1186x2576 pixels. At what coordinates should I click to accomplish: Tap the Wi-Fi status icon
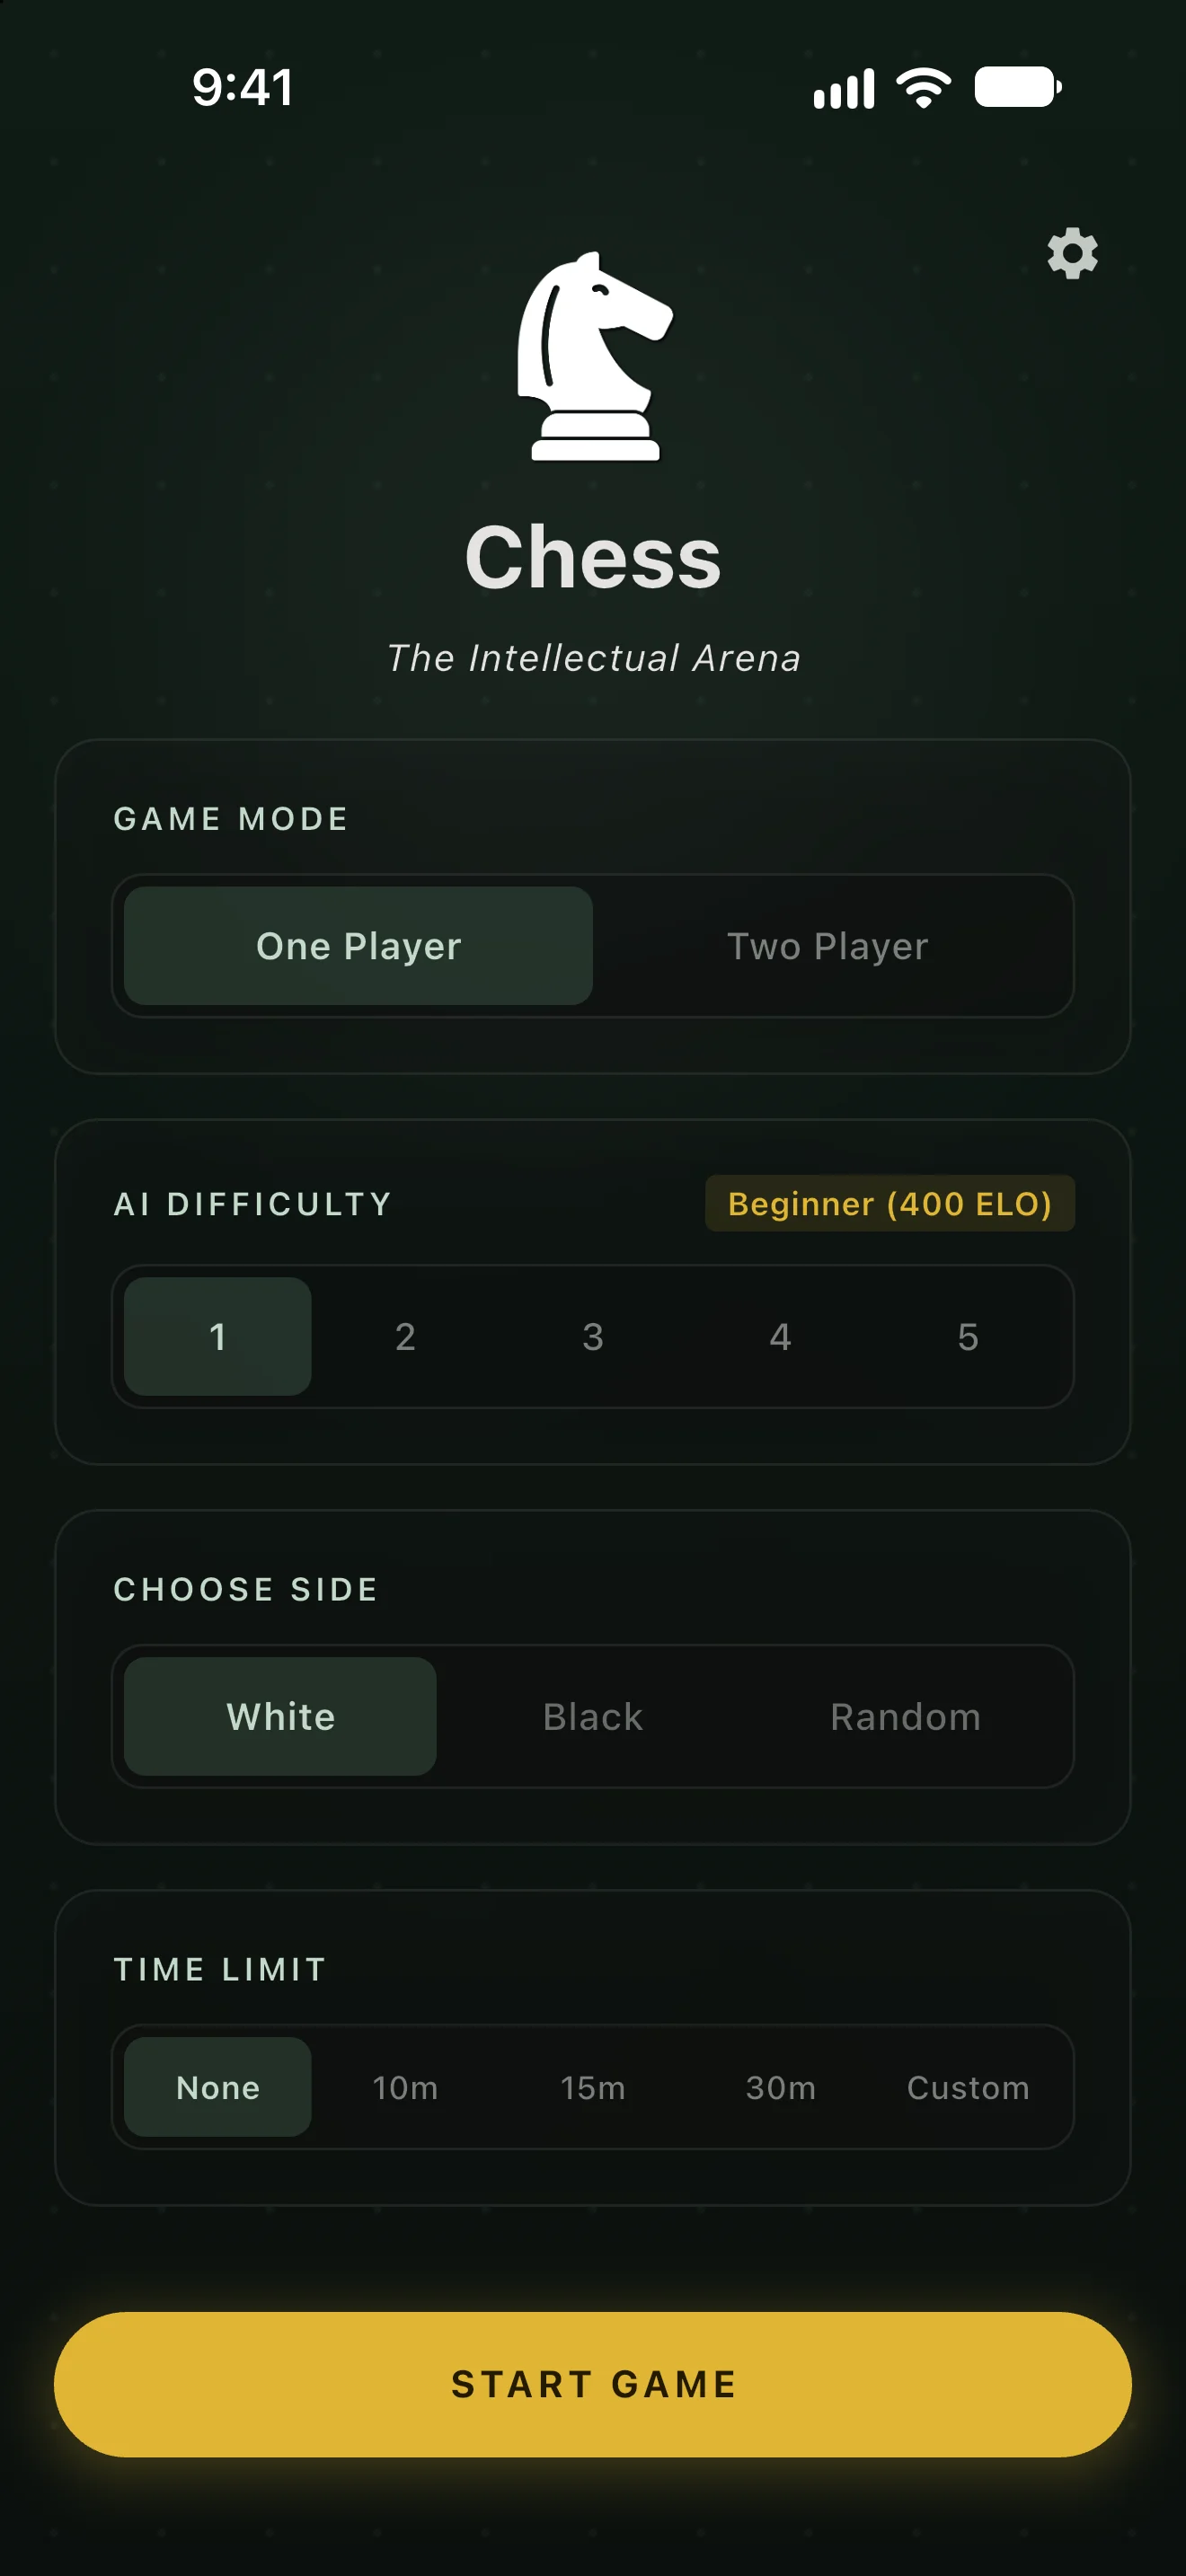pyautogui.click(x=923, y=88)
